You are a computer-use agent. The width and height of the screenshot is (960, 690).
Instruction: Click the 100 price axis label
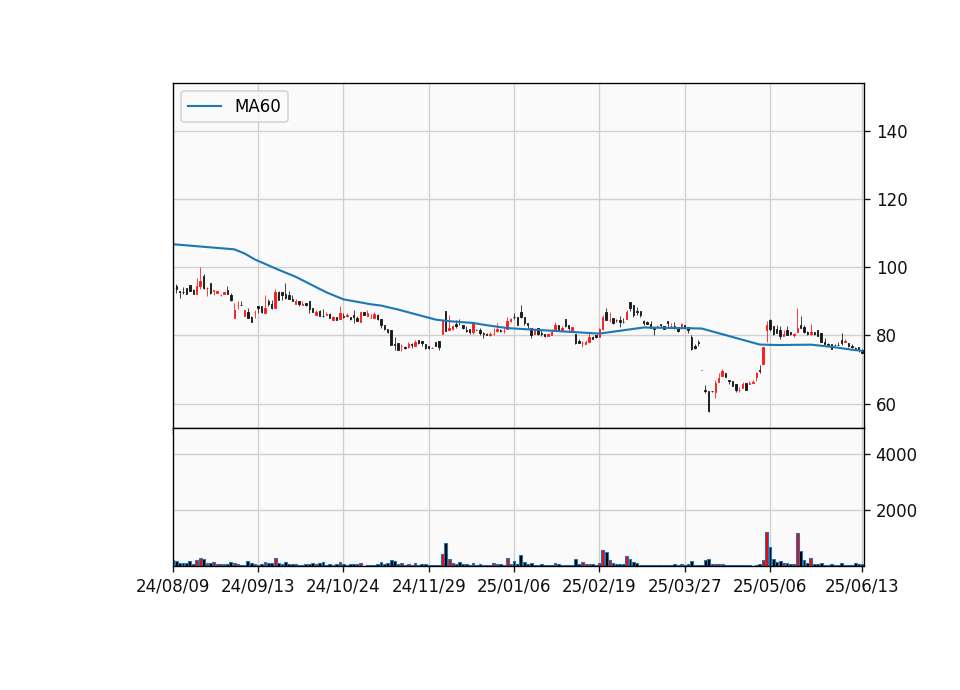892,268
